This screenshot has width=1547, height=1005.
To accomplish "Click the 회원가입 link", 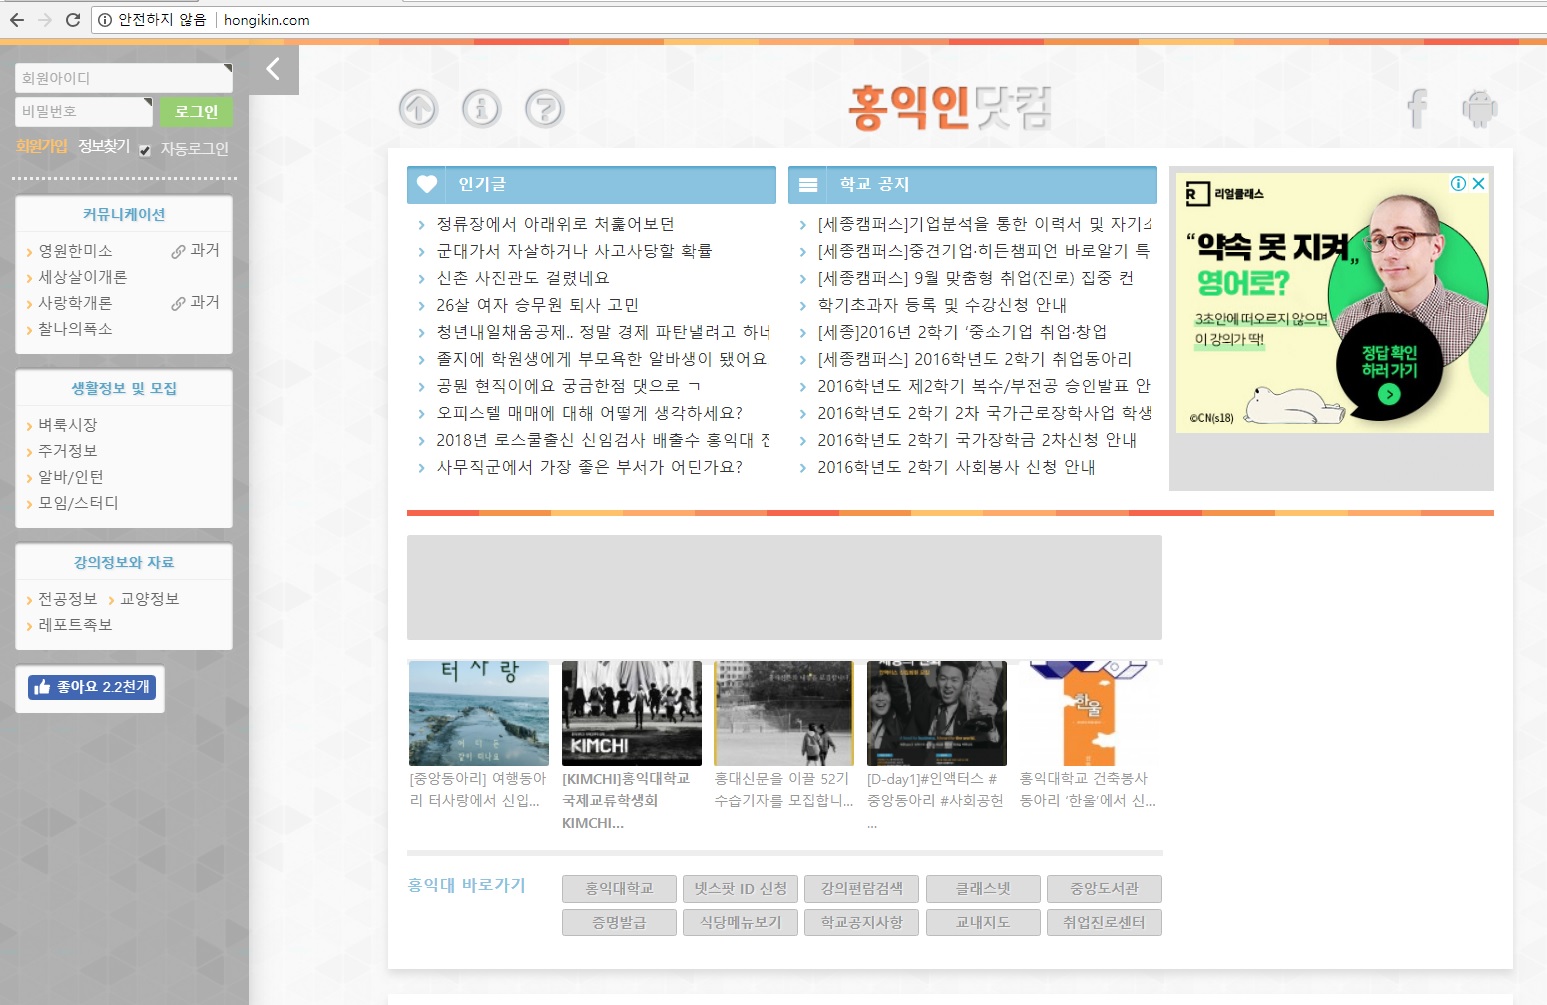I will (41, 146).
